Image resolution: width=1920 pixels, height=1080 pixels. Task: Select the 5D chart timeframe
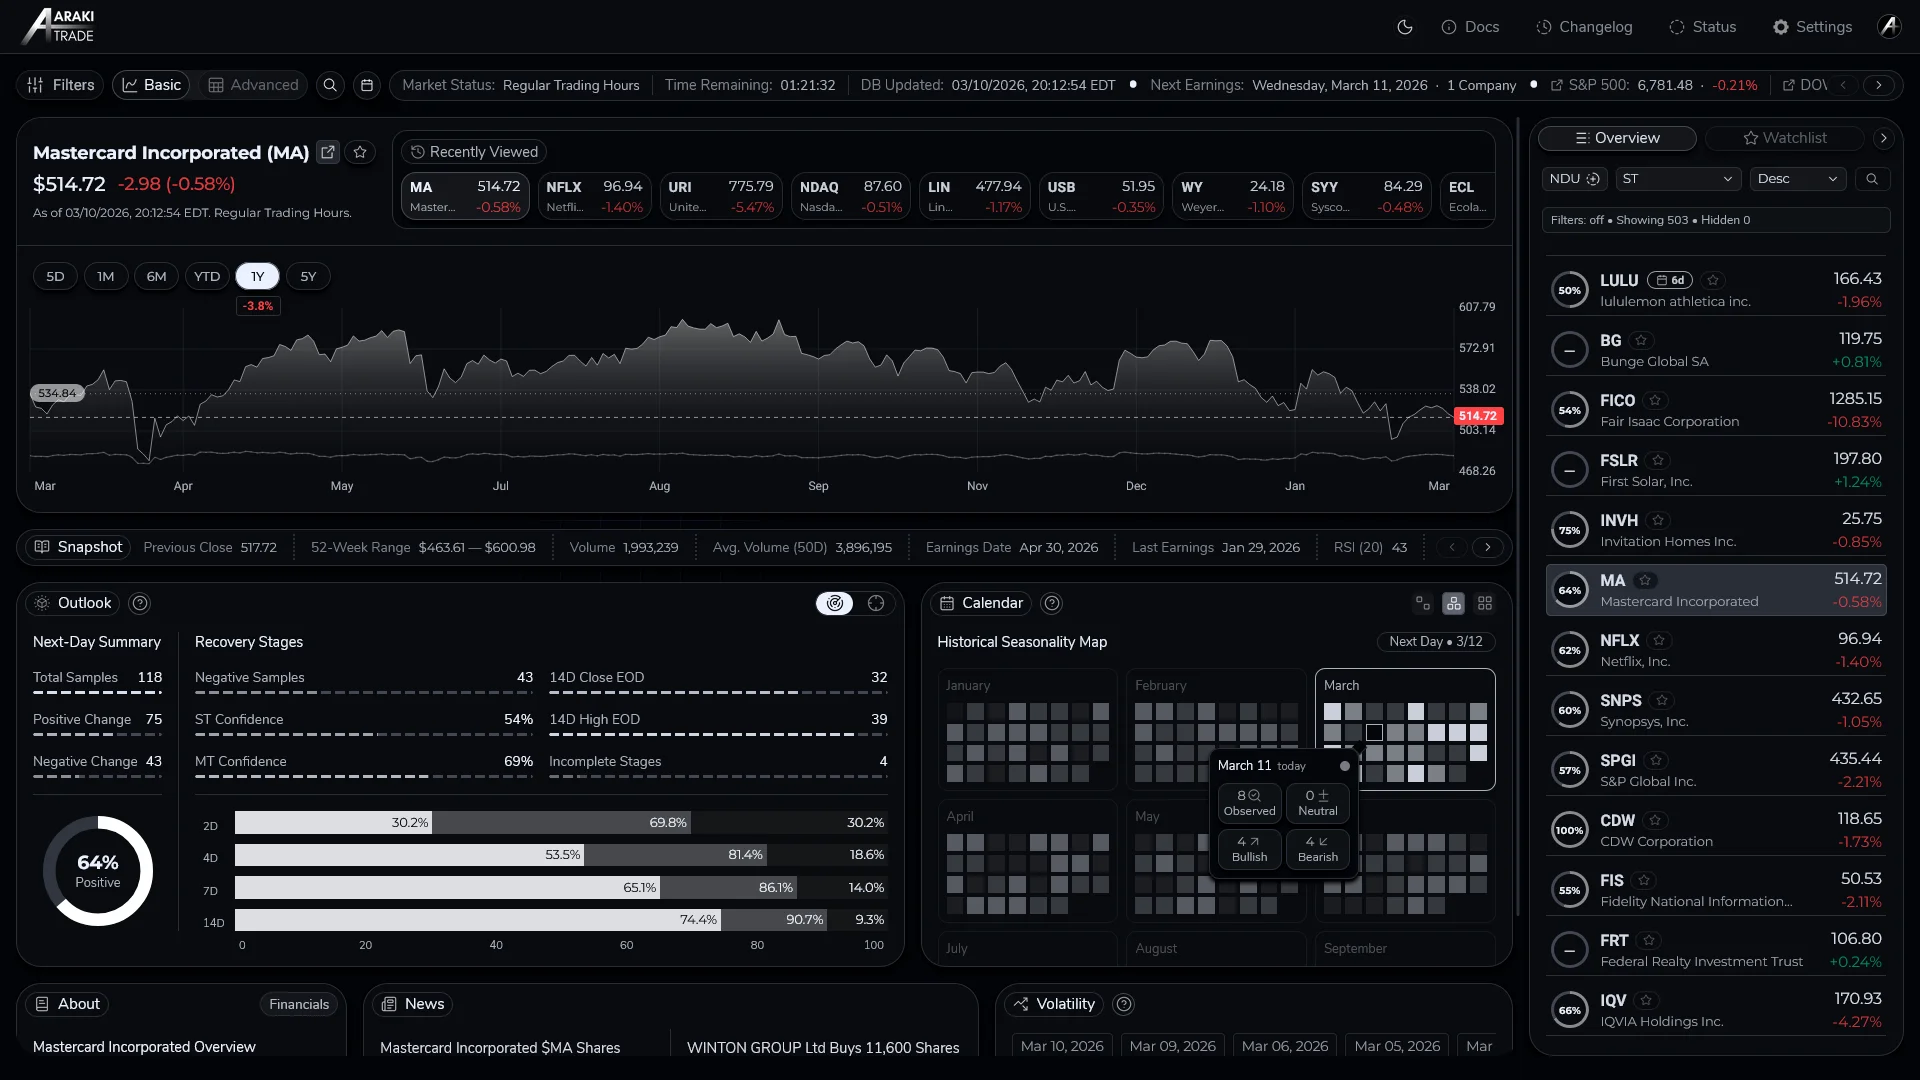tap(55, 276)
